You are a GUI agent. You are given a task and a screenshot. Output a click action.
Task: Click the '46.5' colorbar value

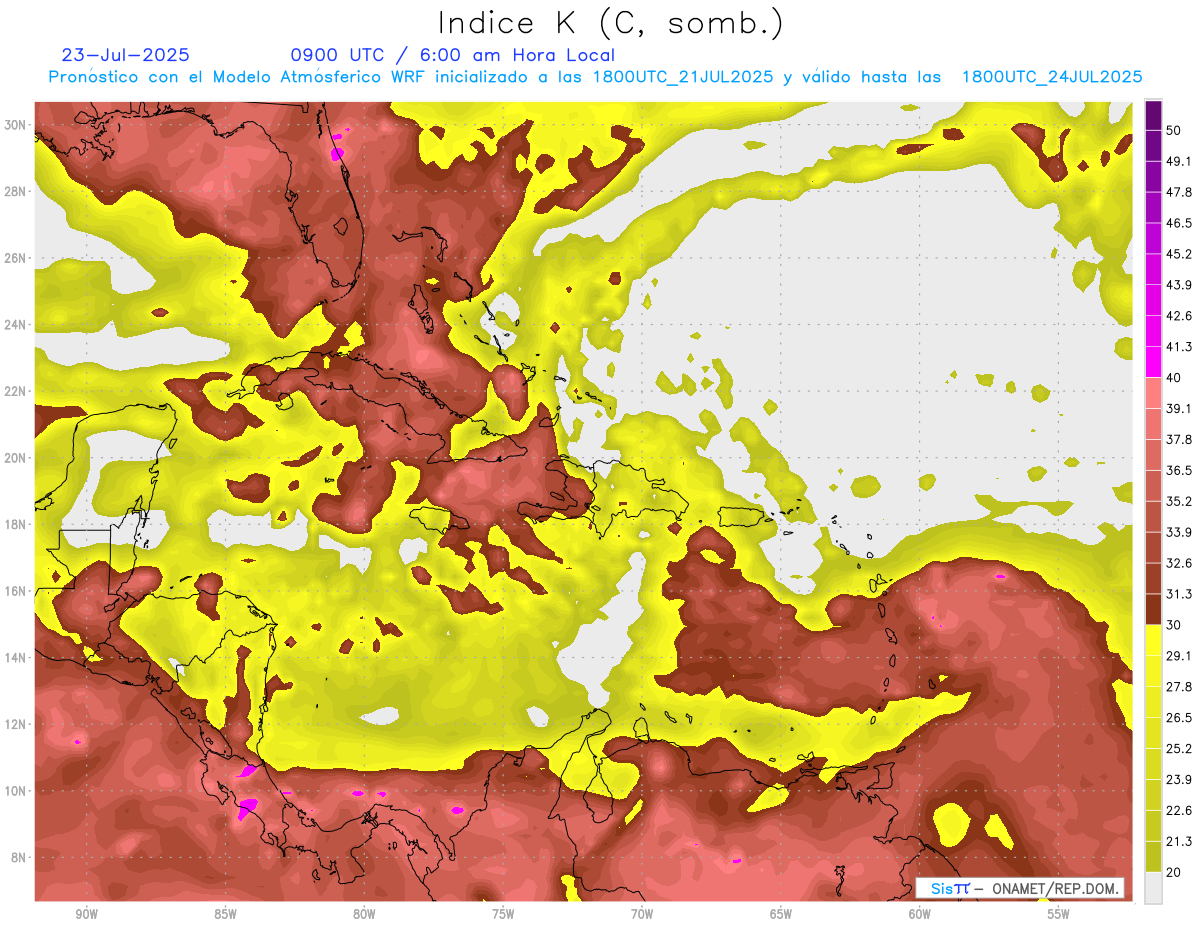pos(1179,223)
